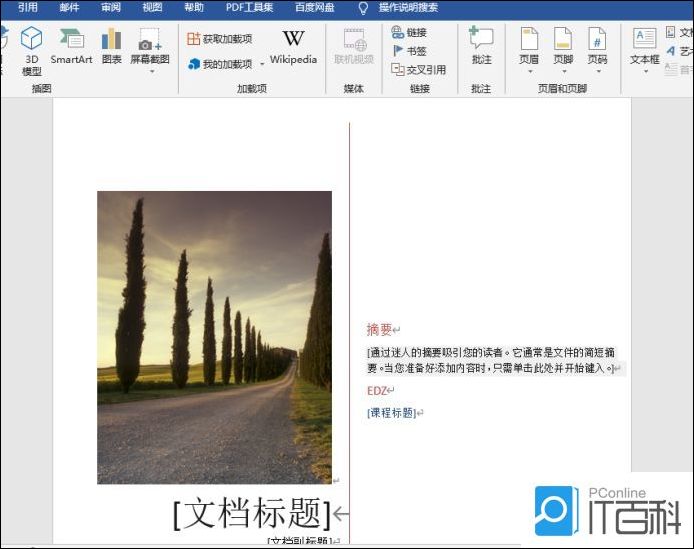Click the EDZ author text
The height and width of the screenshot is (549, 694).
coord(377,391)
